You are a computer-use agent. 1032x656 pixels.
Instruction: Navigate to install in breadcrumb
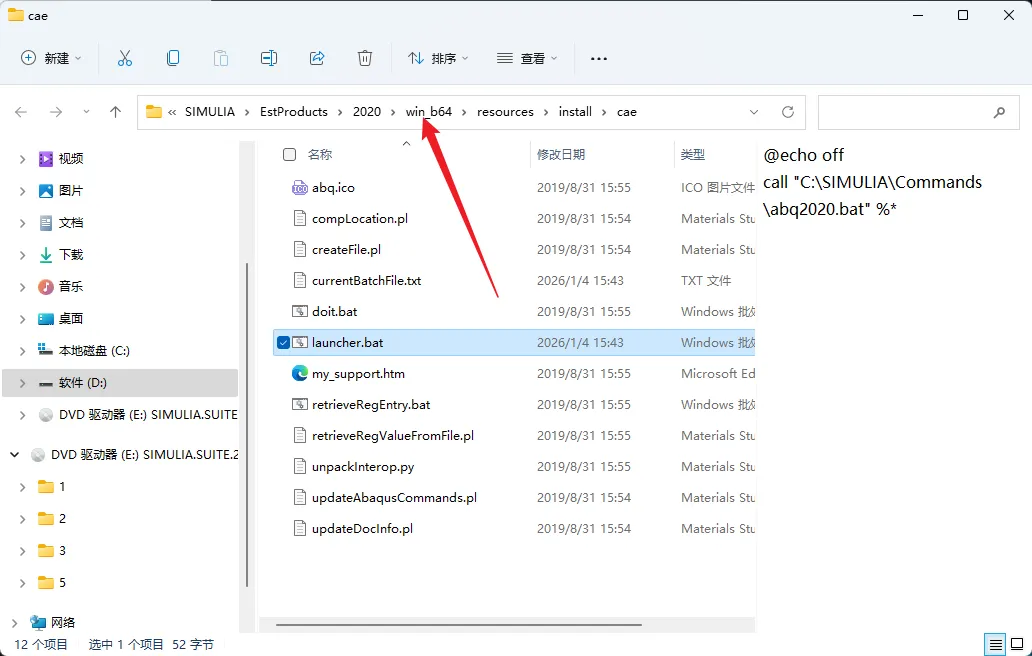(575, 112)
